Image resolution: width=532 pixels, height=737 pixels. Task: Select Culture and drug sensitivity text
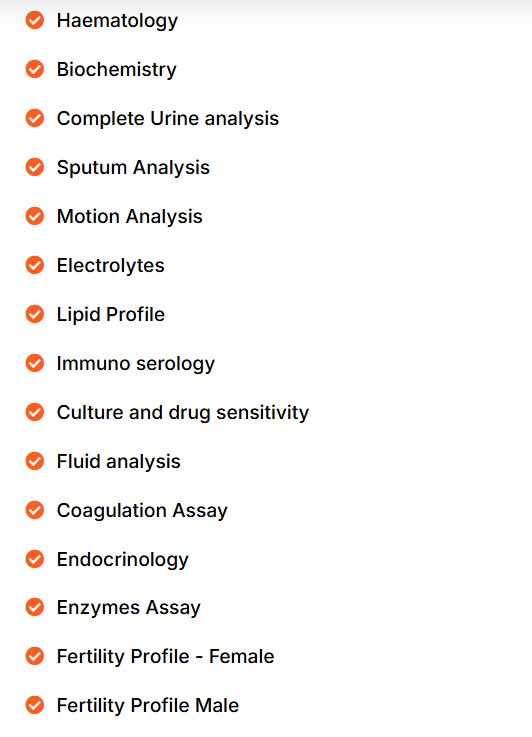pyautogui.click(x=183, y=413)
